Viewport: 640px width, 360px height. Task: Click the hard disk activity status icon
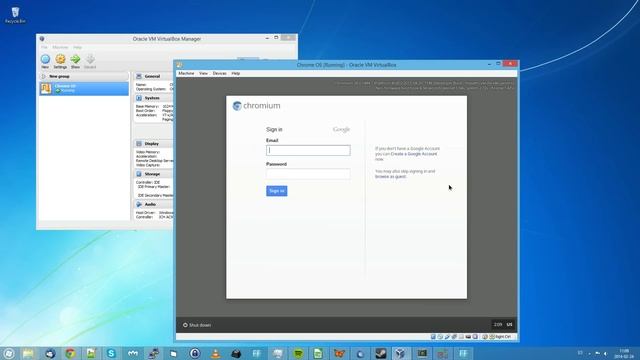tap(433, 337)
